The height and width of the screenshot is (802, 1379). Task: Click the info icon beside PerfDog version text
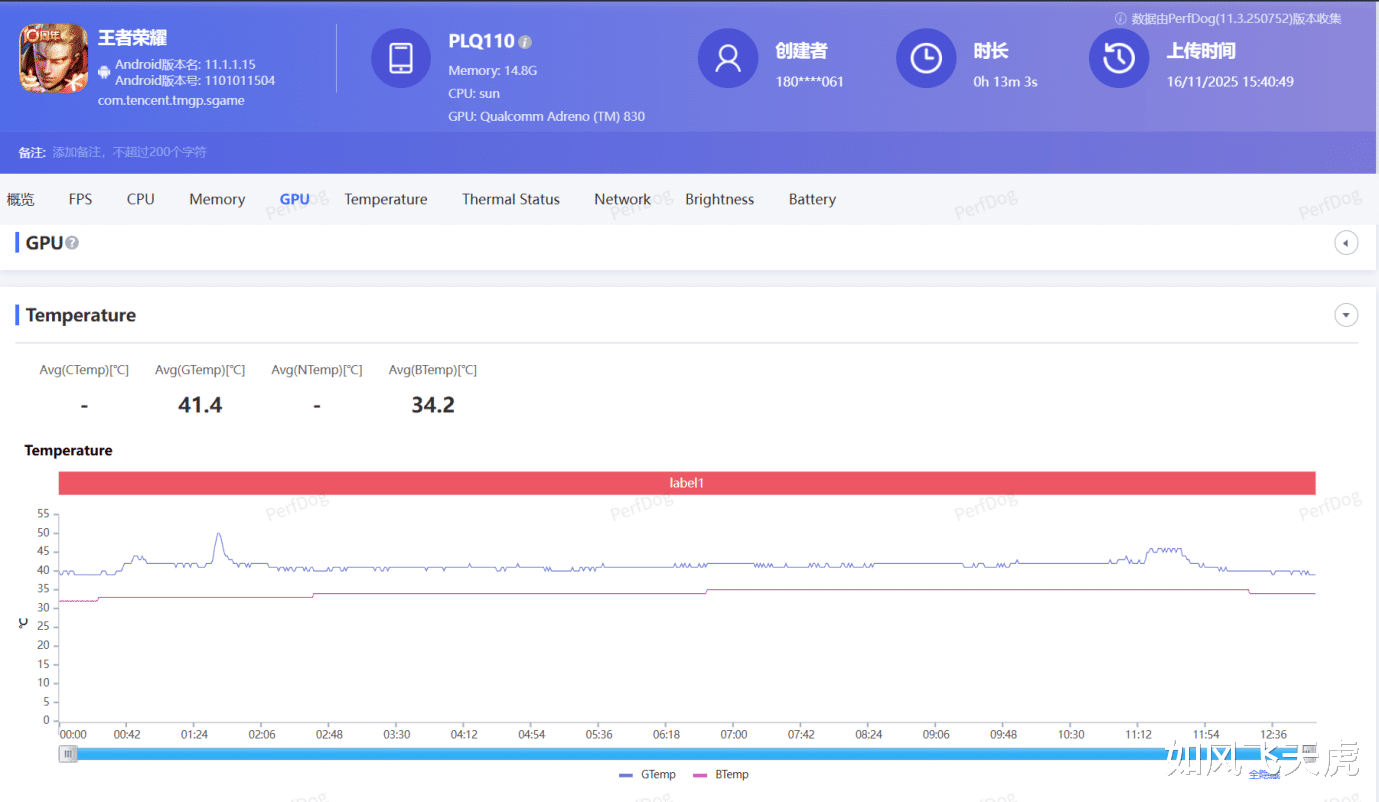(x=1120, y=19)
